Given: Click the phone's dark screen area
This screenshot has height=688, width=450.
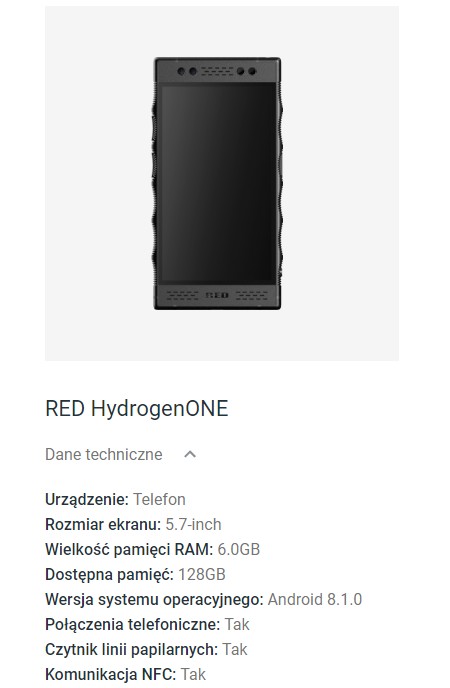Looking at the screenshot, I should pos(218,182).
